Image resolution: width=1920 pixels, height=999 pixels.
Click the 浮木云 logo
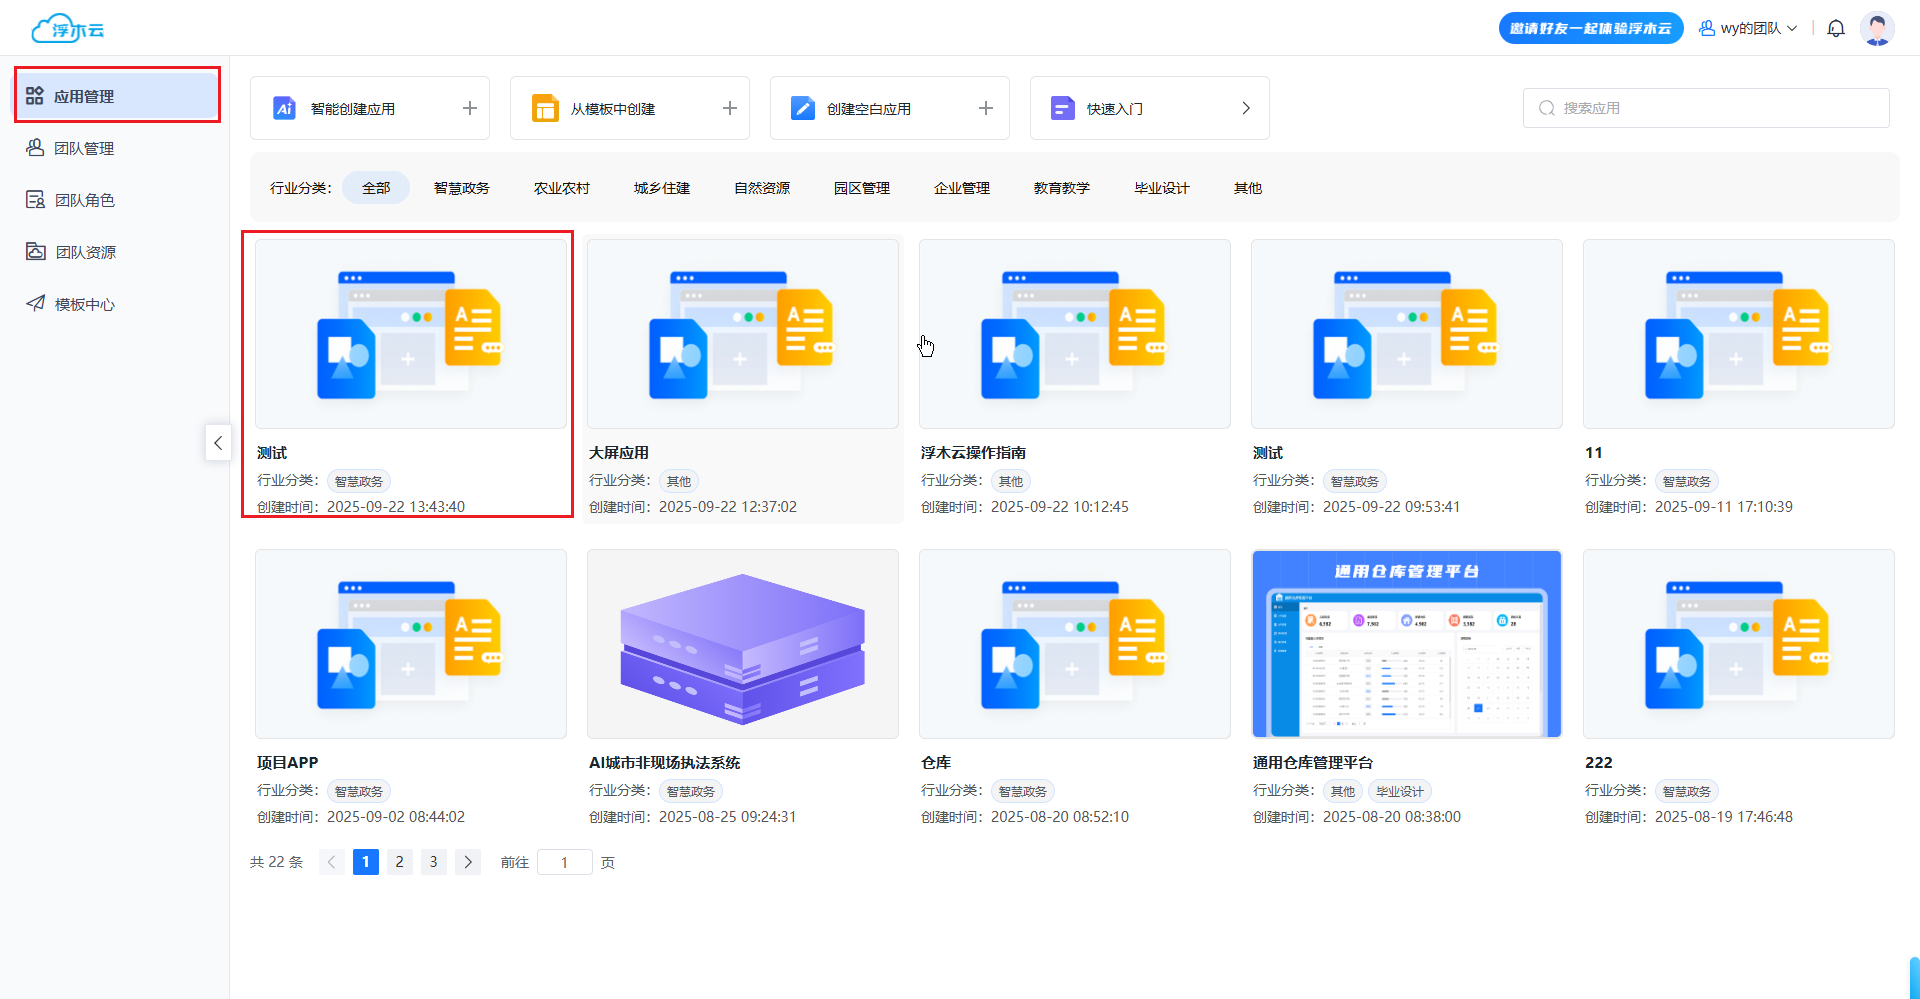[68, 29]
